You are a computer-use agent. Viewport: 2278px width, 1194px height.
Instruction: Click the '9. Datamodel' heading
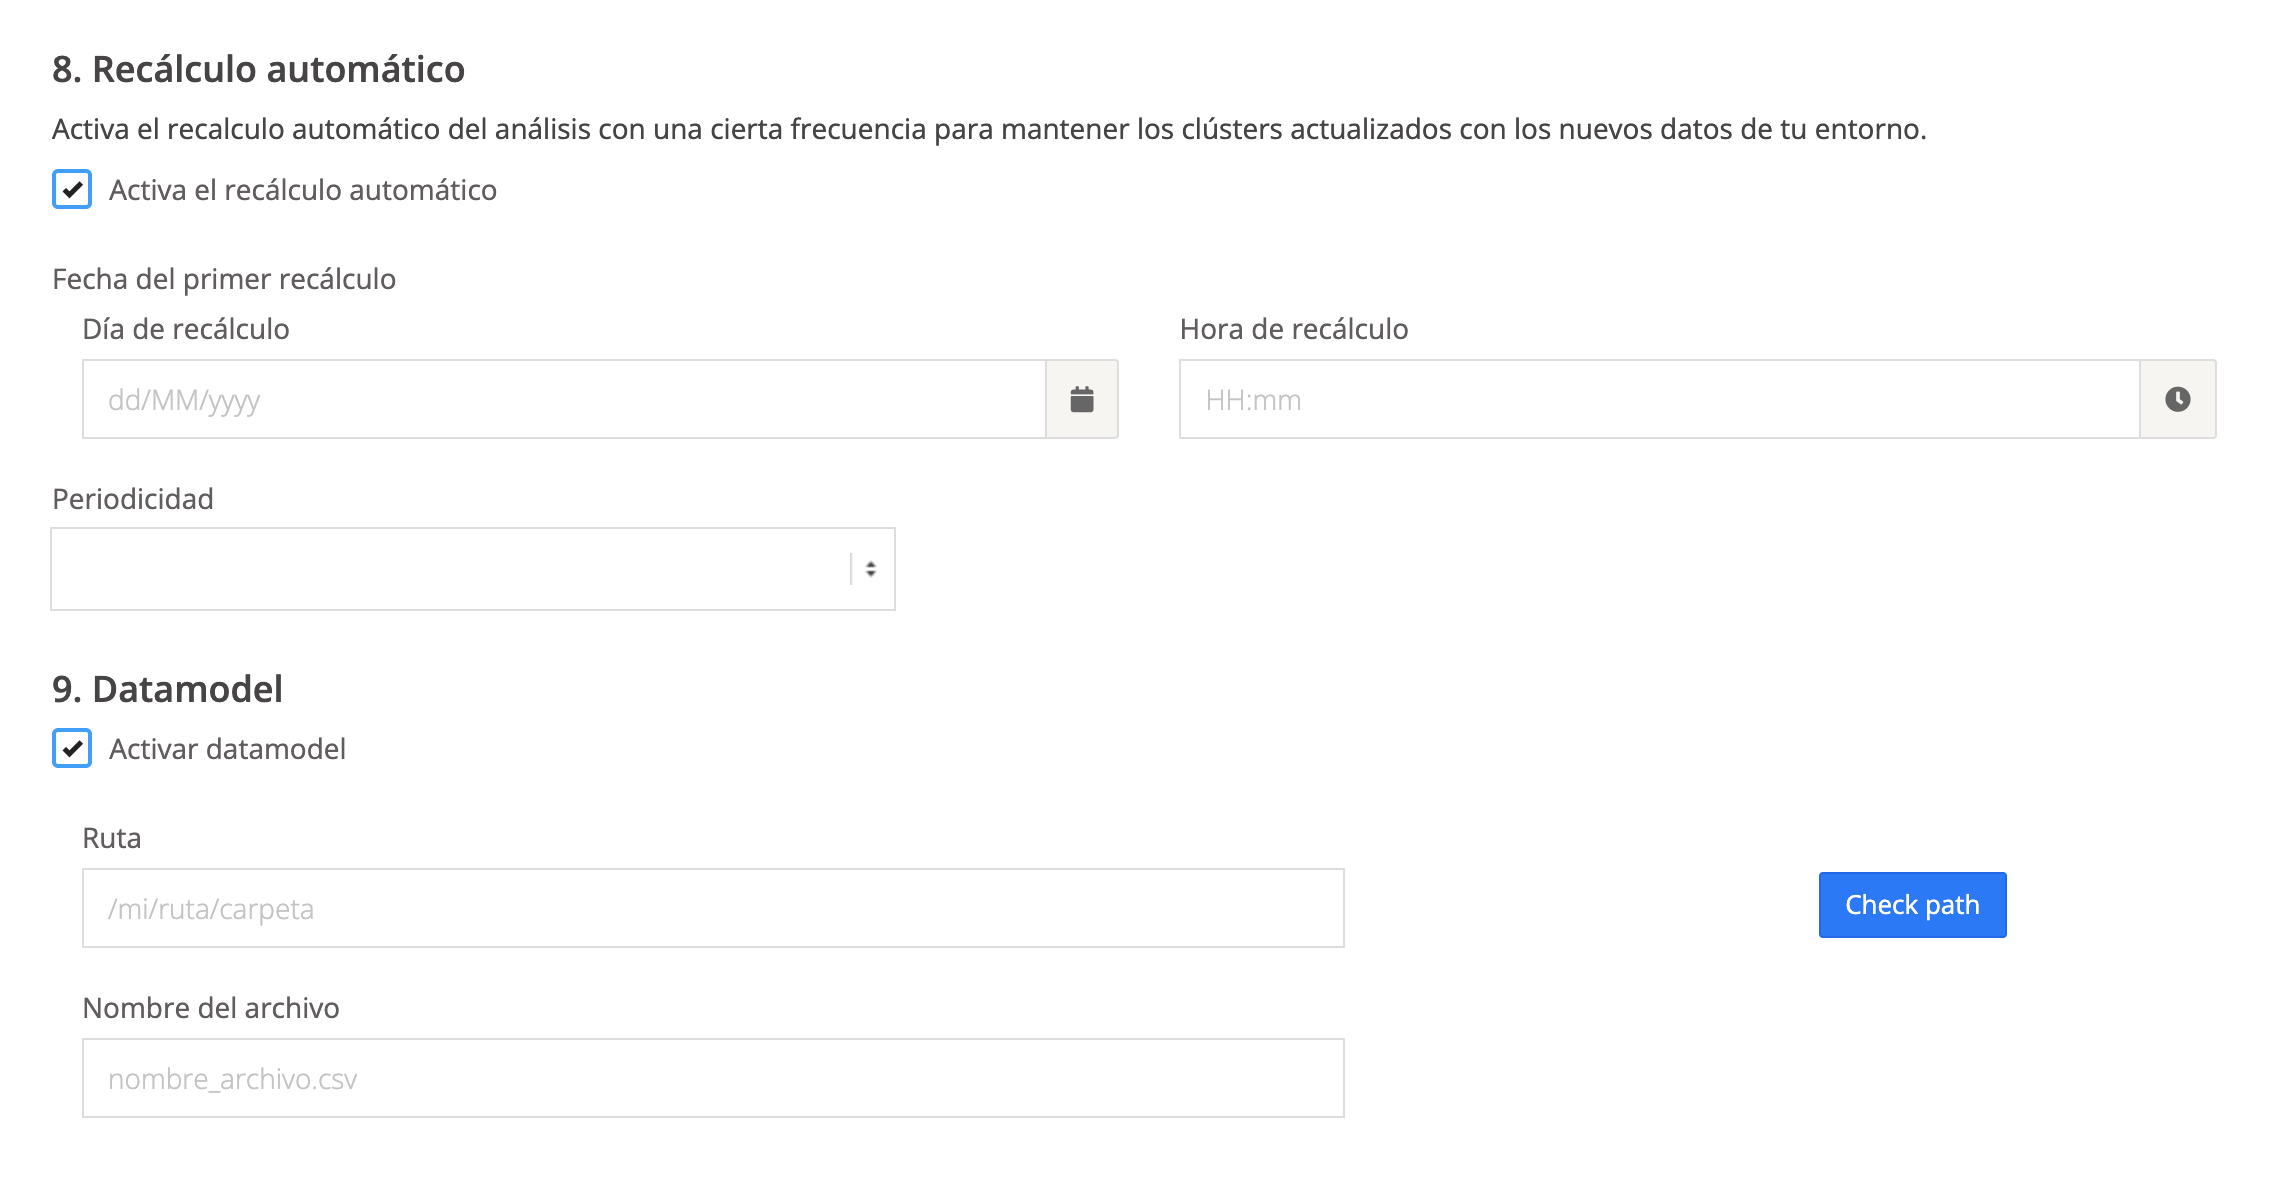click(x=167, y=689)
